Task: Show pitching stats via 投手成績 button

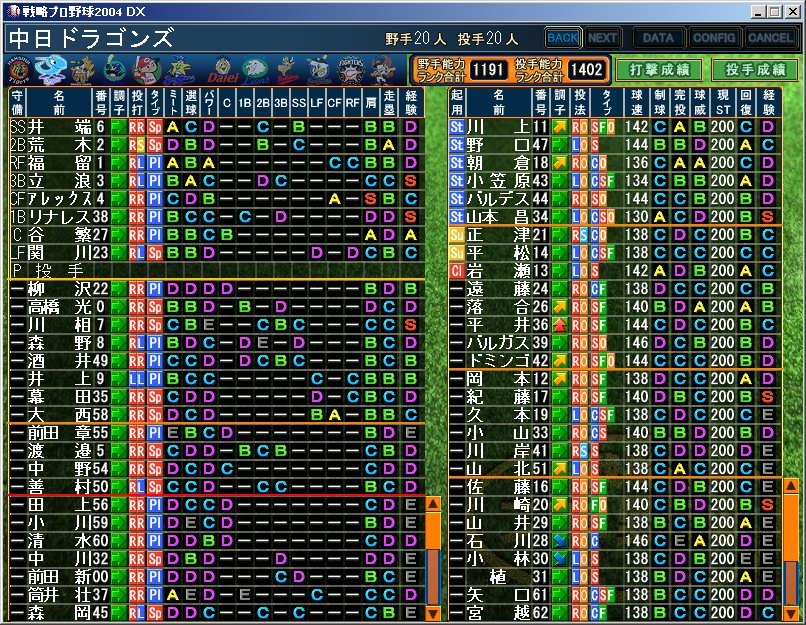Action: click(754, 69)
